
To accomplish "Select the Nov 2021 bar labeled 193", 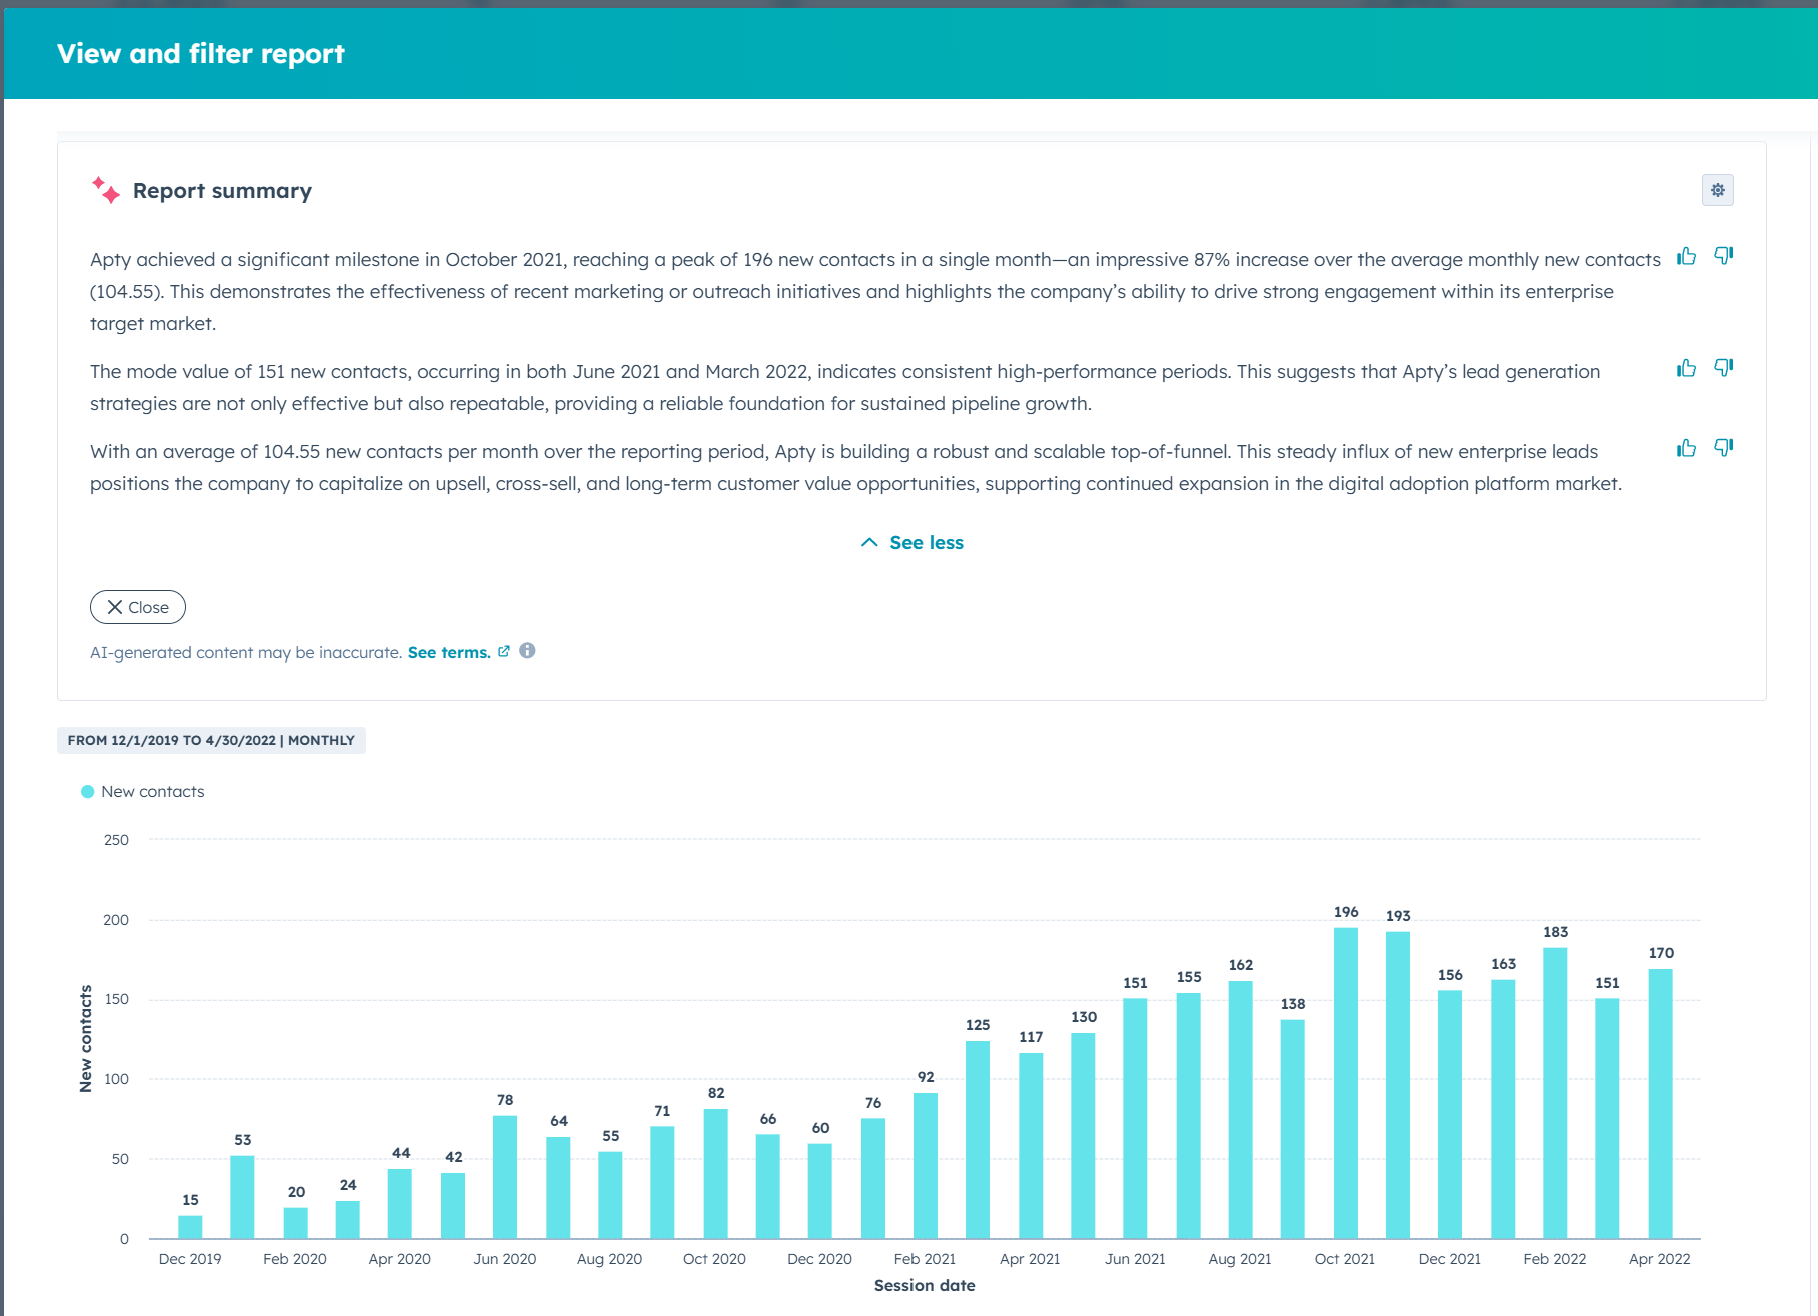I will coord(1398,1085).
